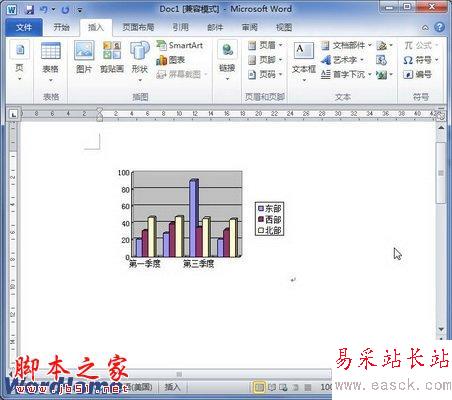452x400 pixels.
Task: Open the 页码 (Page Number) dropdown
Action: [x=265, y=74]
